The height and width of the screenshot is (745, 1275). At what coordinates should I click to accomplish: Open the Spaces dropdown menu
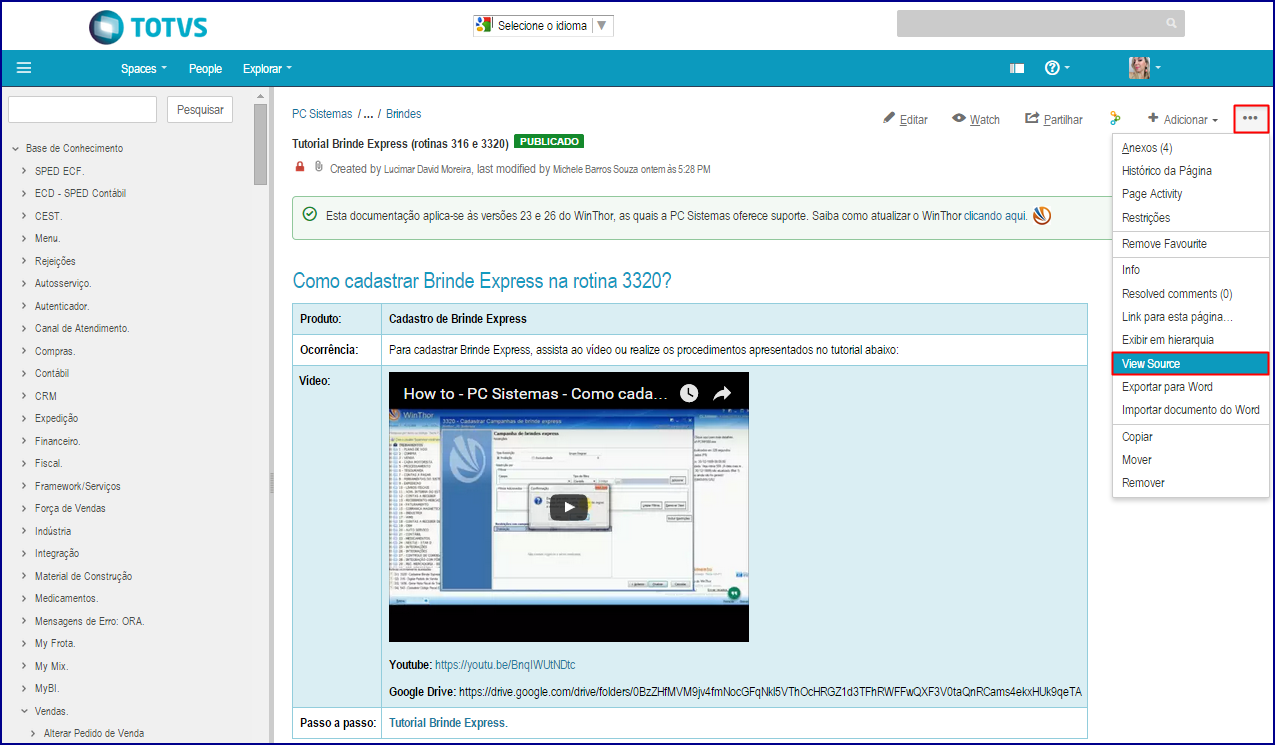(x=143, y=68)
